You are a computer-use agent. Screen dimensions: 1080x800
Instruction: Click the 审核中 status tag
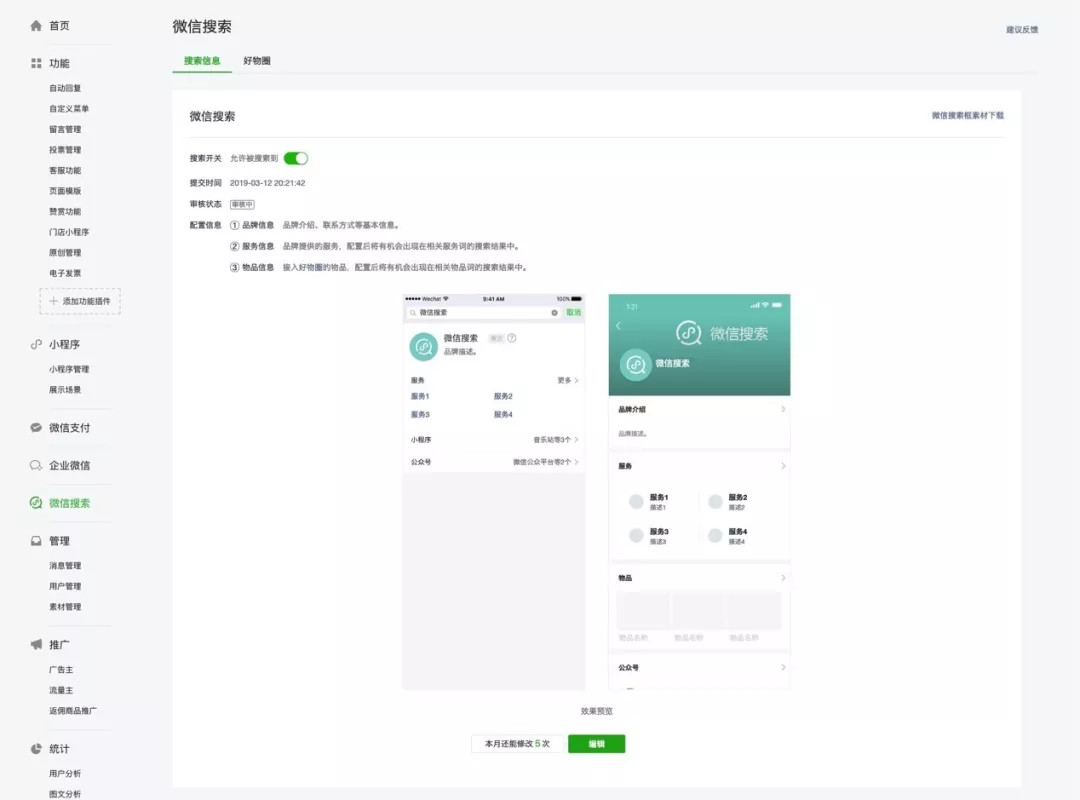[x=242, y=205]
